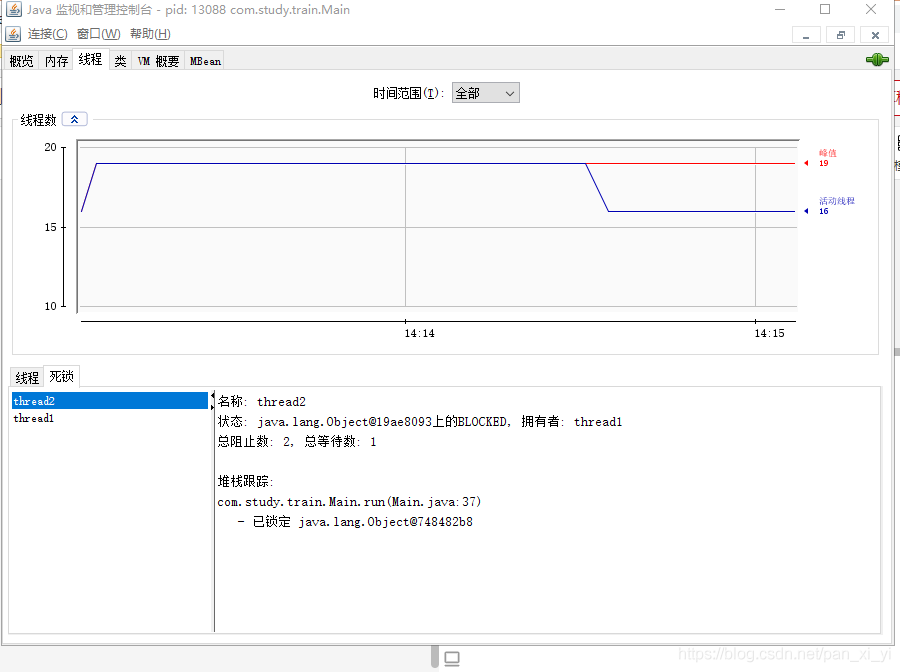Select thread2 in the deadlock list

(110, 401)
